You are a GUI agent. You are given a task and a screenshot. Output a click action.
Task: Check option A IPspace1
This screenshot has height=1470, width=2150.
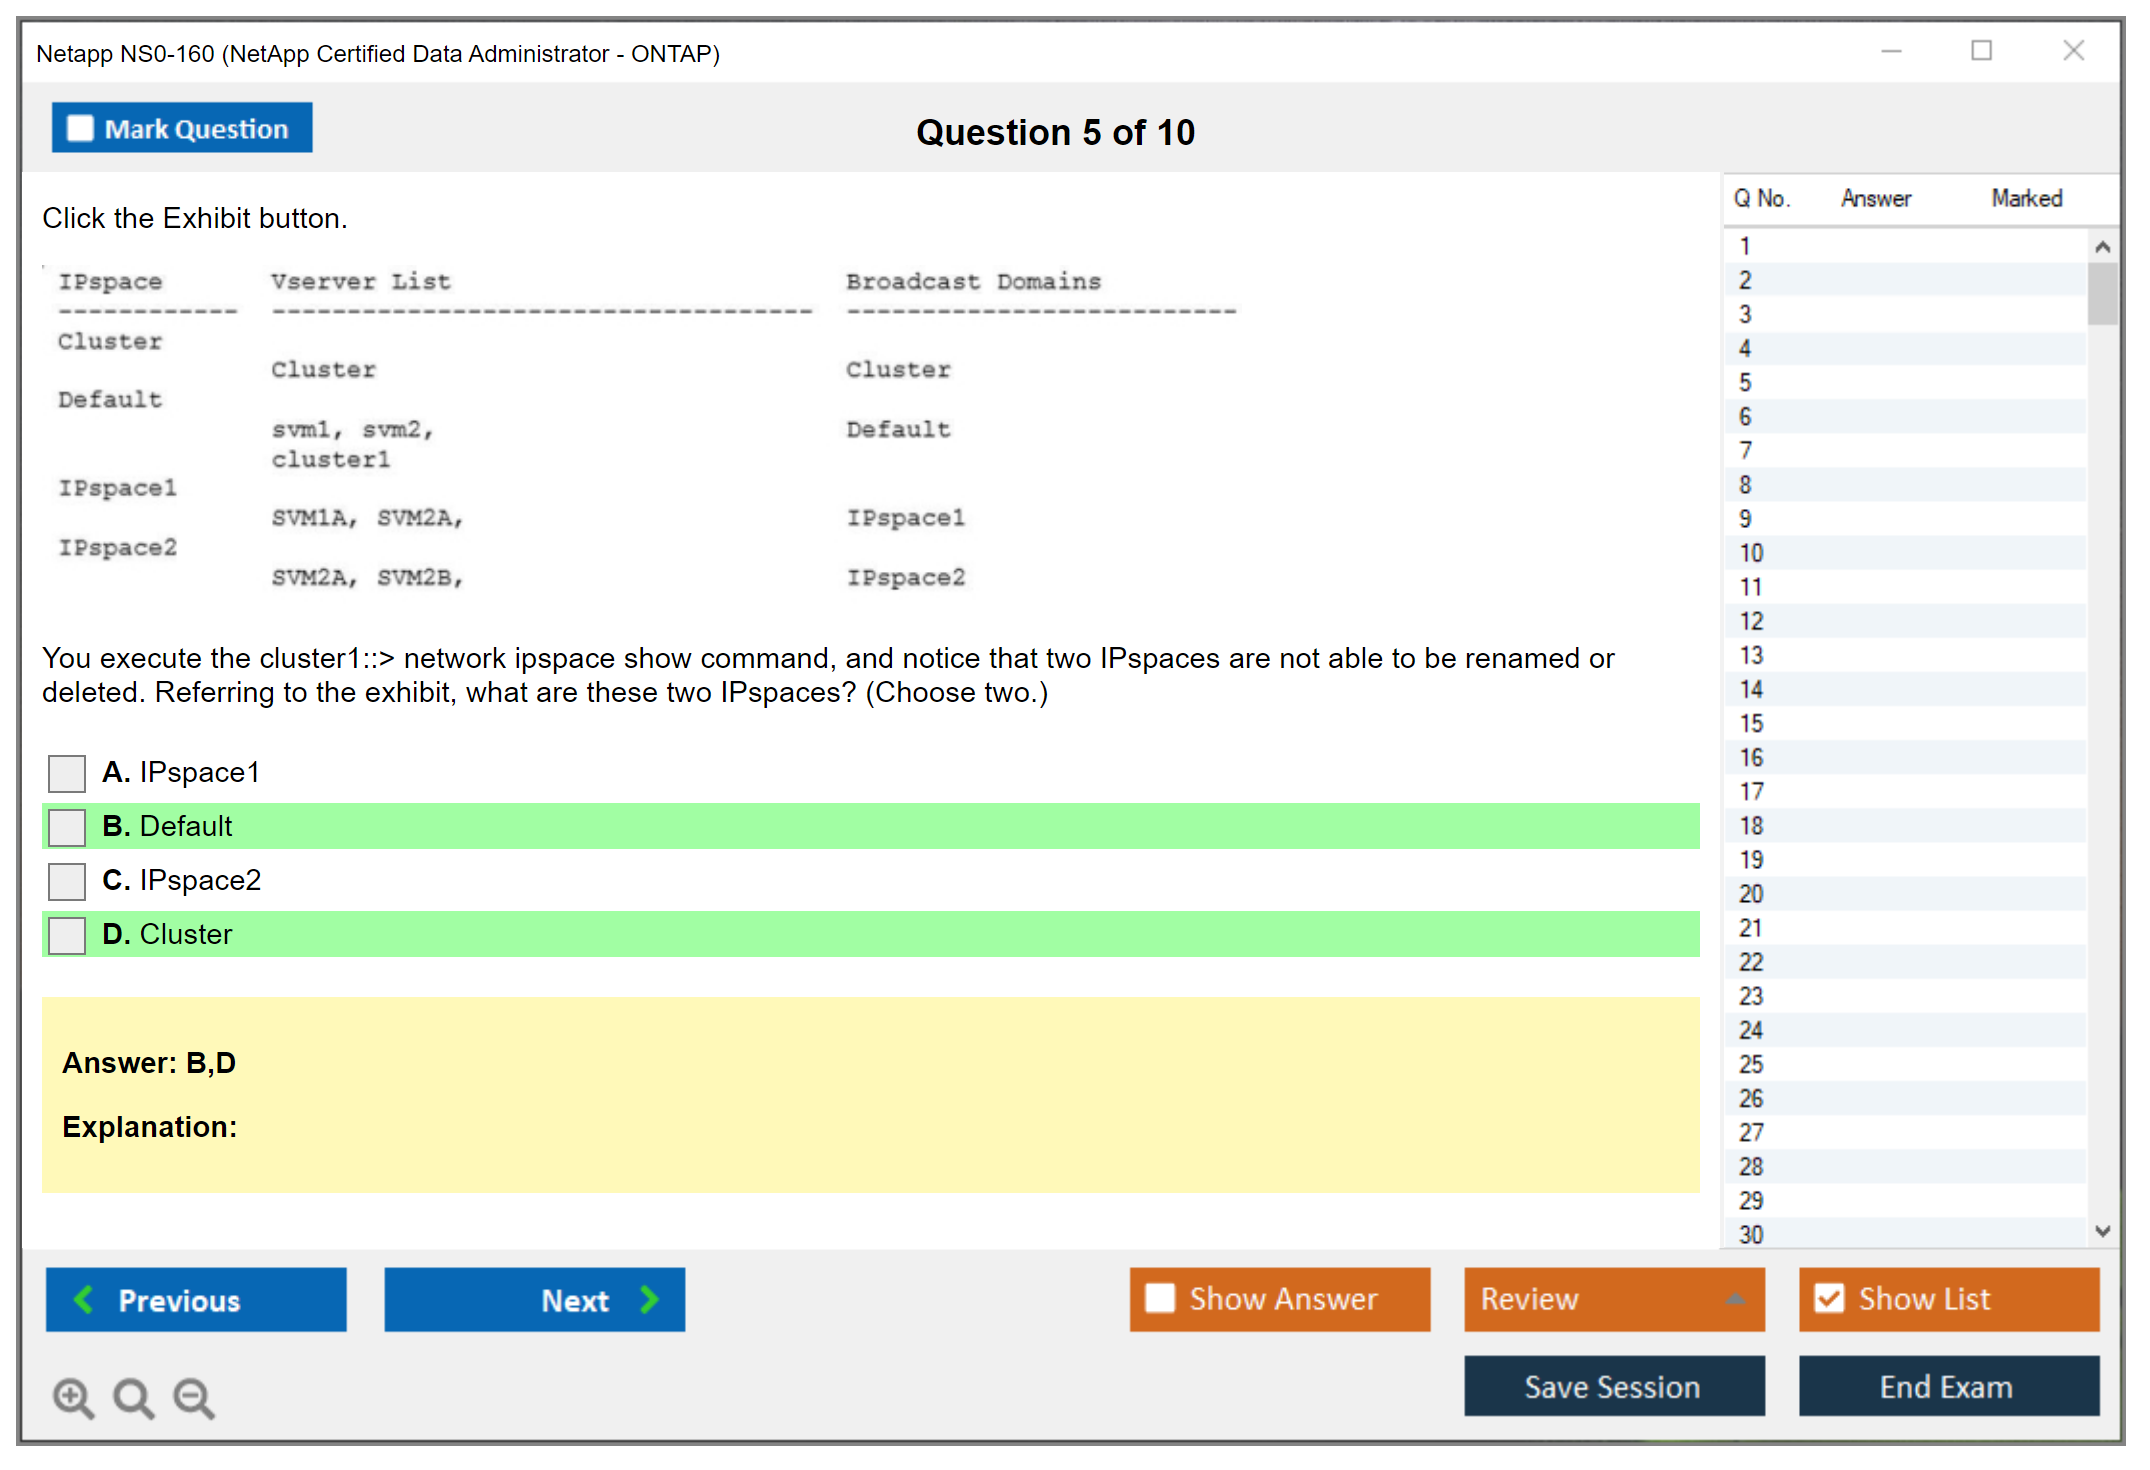[67, 773]
